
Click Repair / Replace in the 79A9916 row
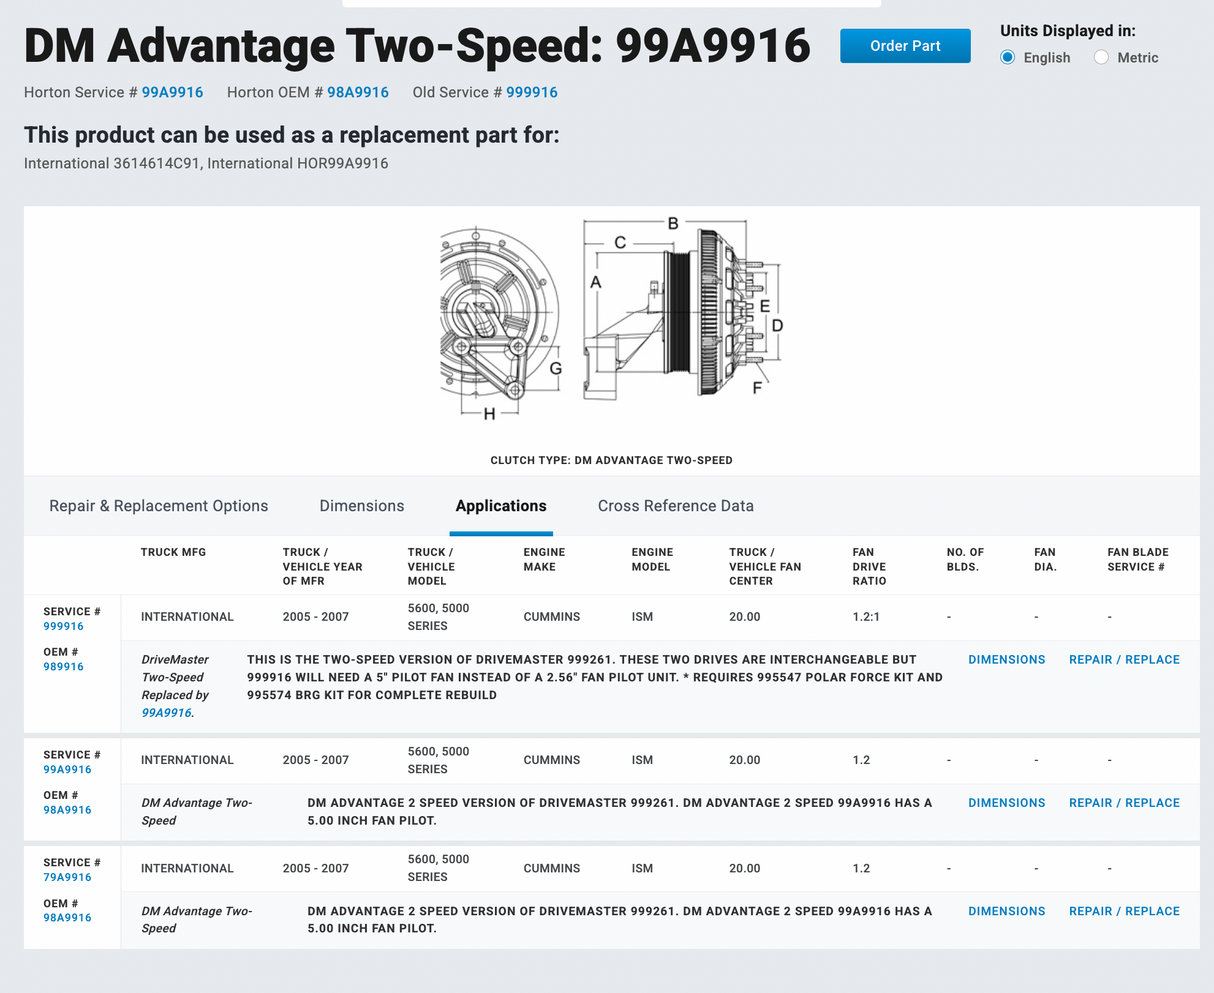pyautogui.click(x=1124, y=911)
